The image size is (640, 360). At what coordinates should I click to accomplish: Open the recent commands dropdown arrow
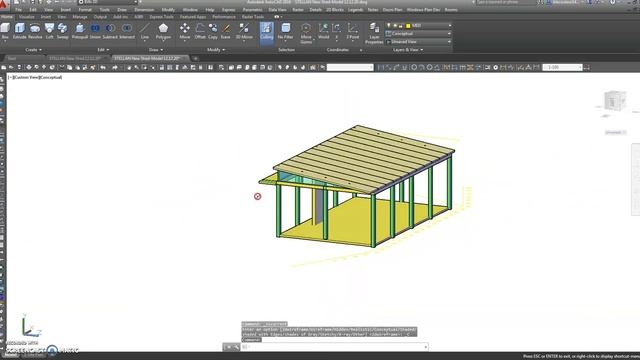pyautogui.click(x=426, y=347)
